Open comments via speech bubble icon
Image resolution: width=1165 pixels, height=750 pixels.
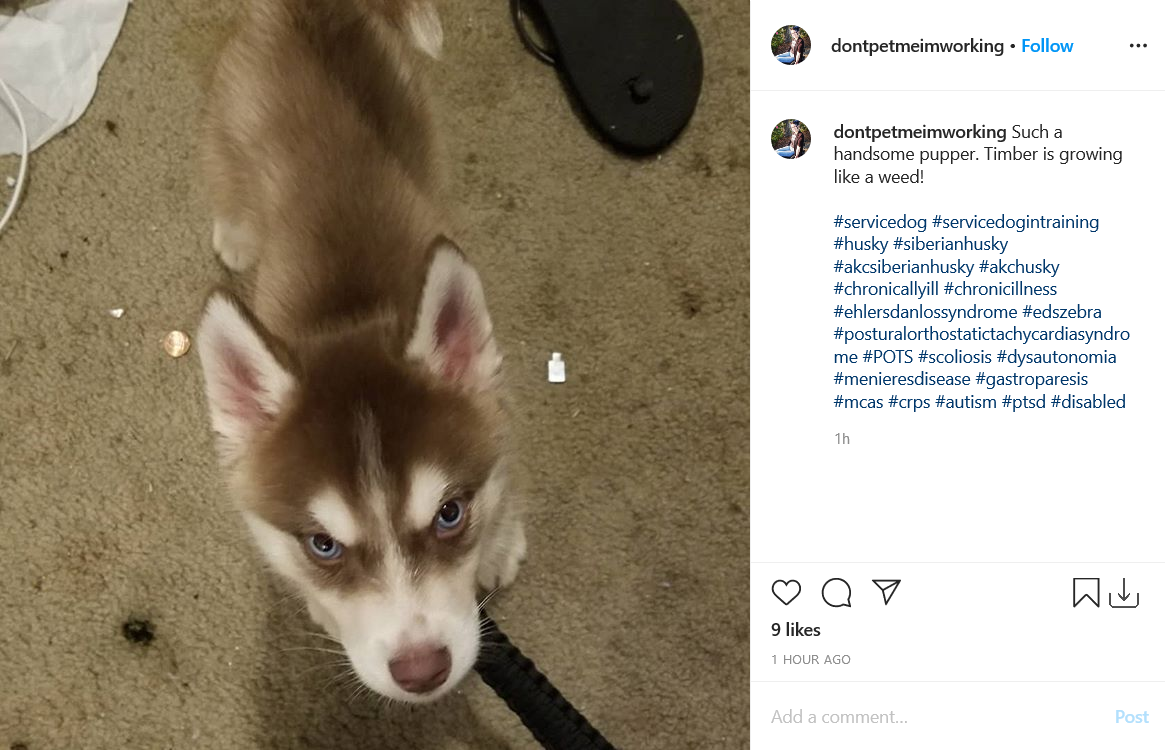(x=837, y=592)
